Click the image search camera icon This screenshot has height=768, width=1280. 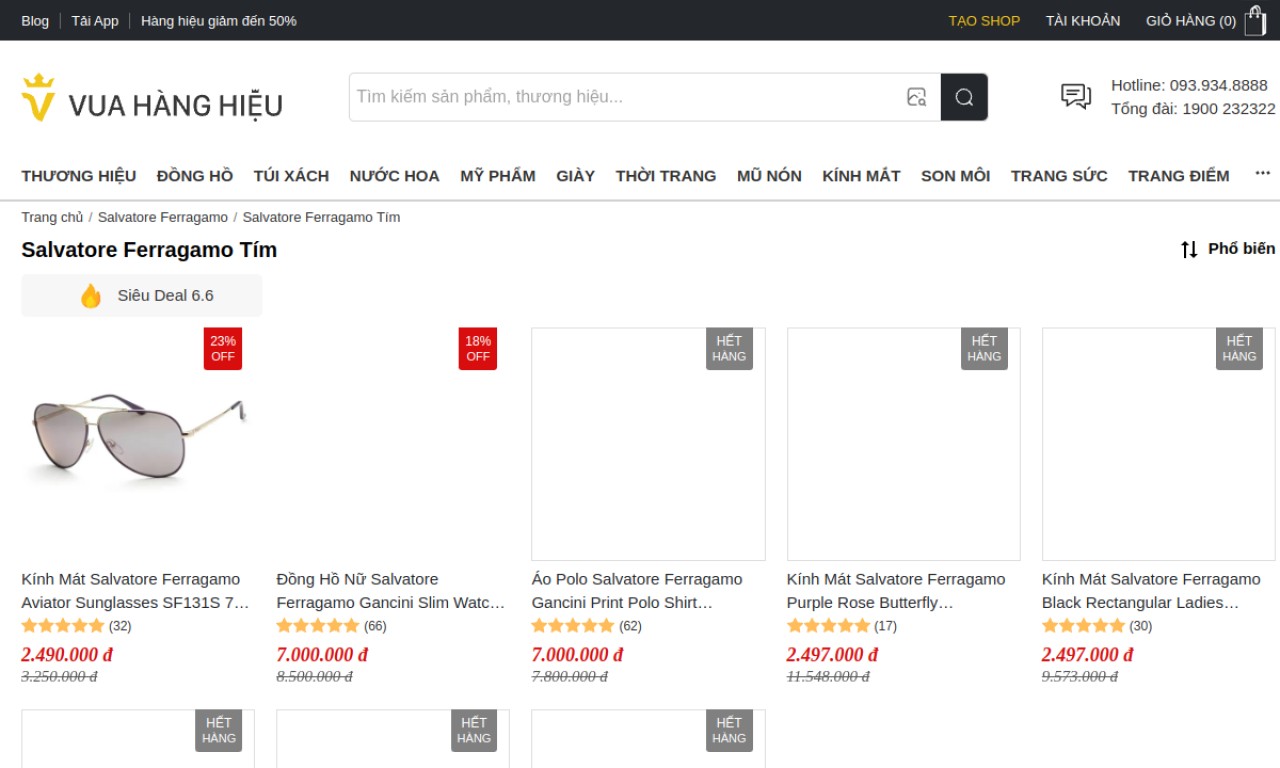916,97
